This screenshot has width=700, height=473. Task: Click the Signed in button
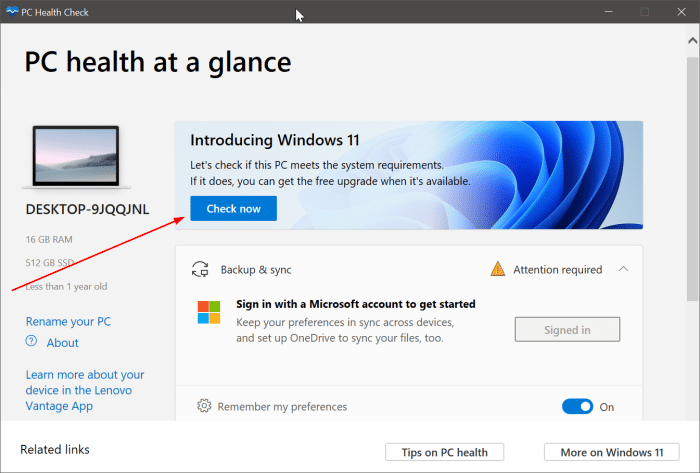(567, 329)
